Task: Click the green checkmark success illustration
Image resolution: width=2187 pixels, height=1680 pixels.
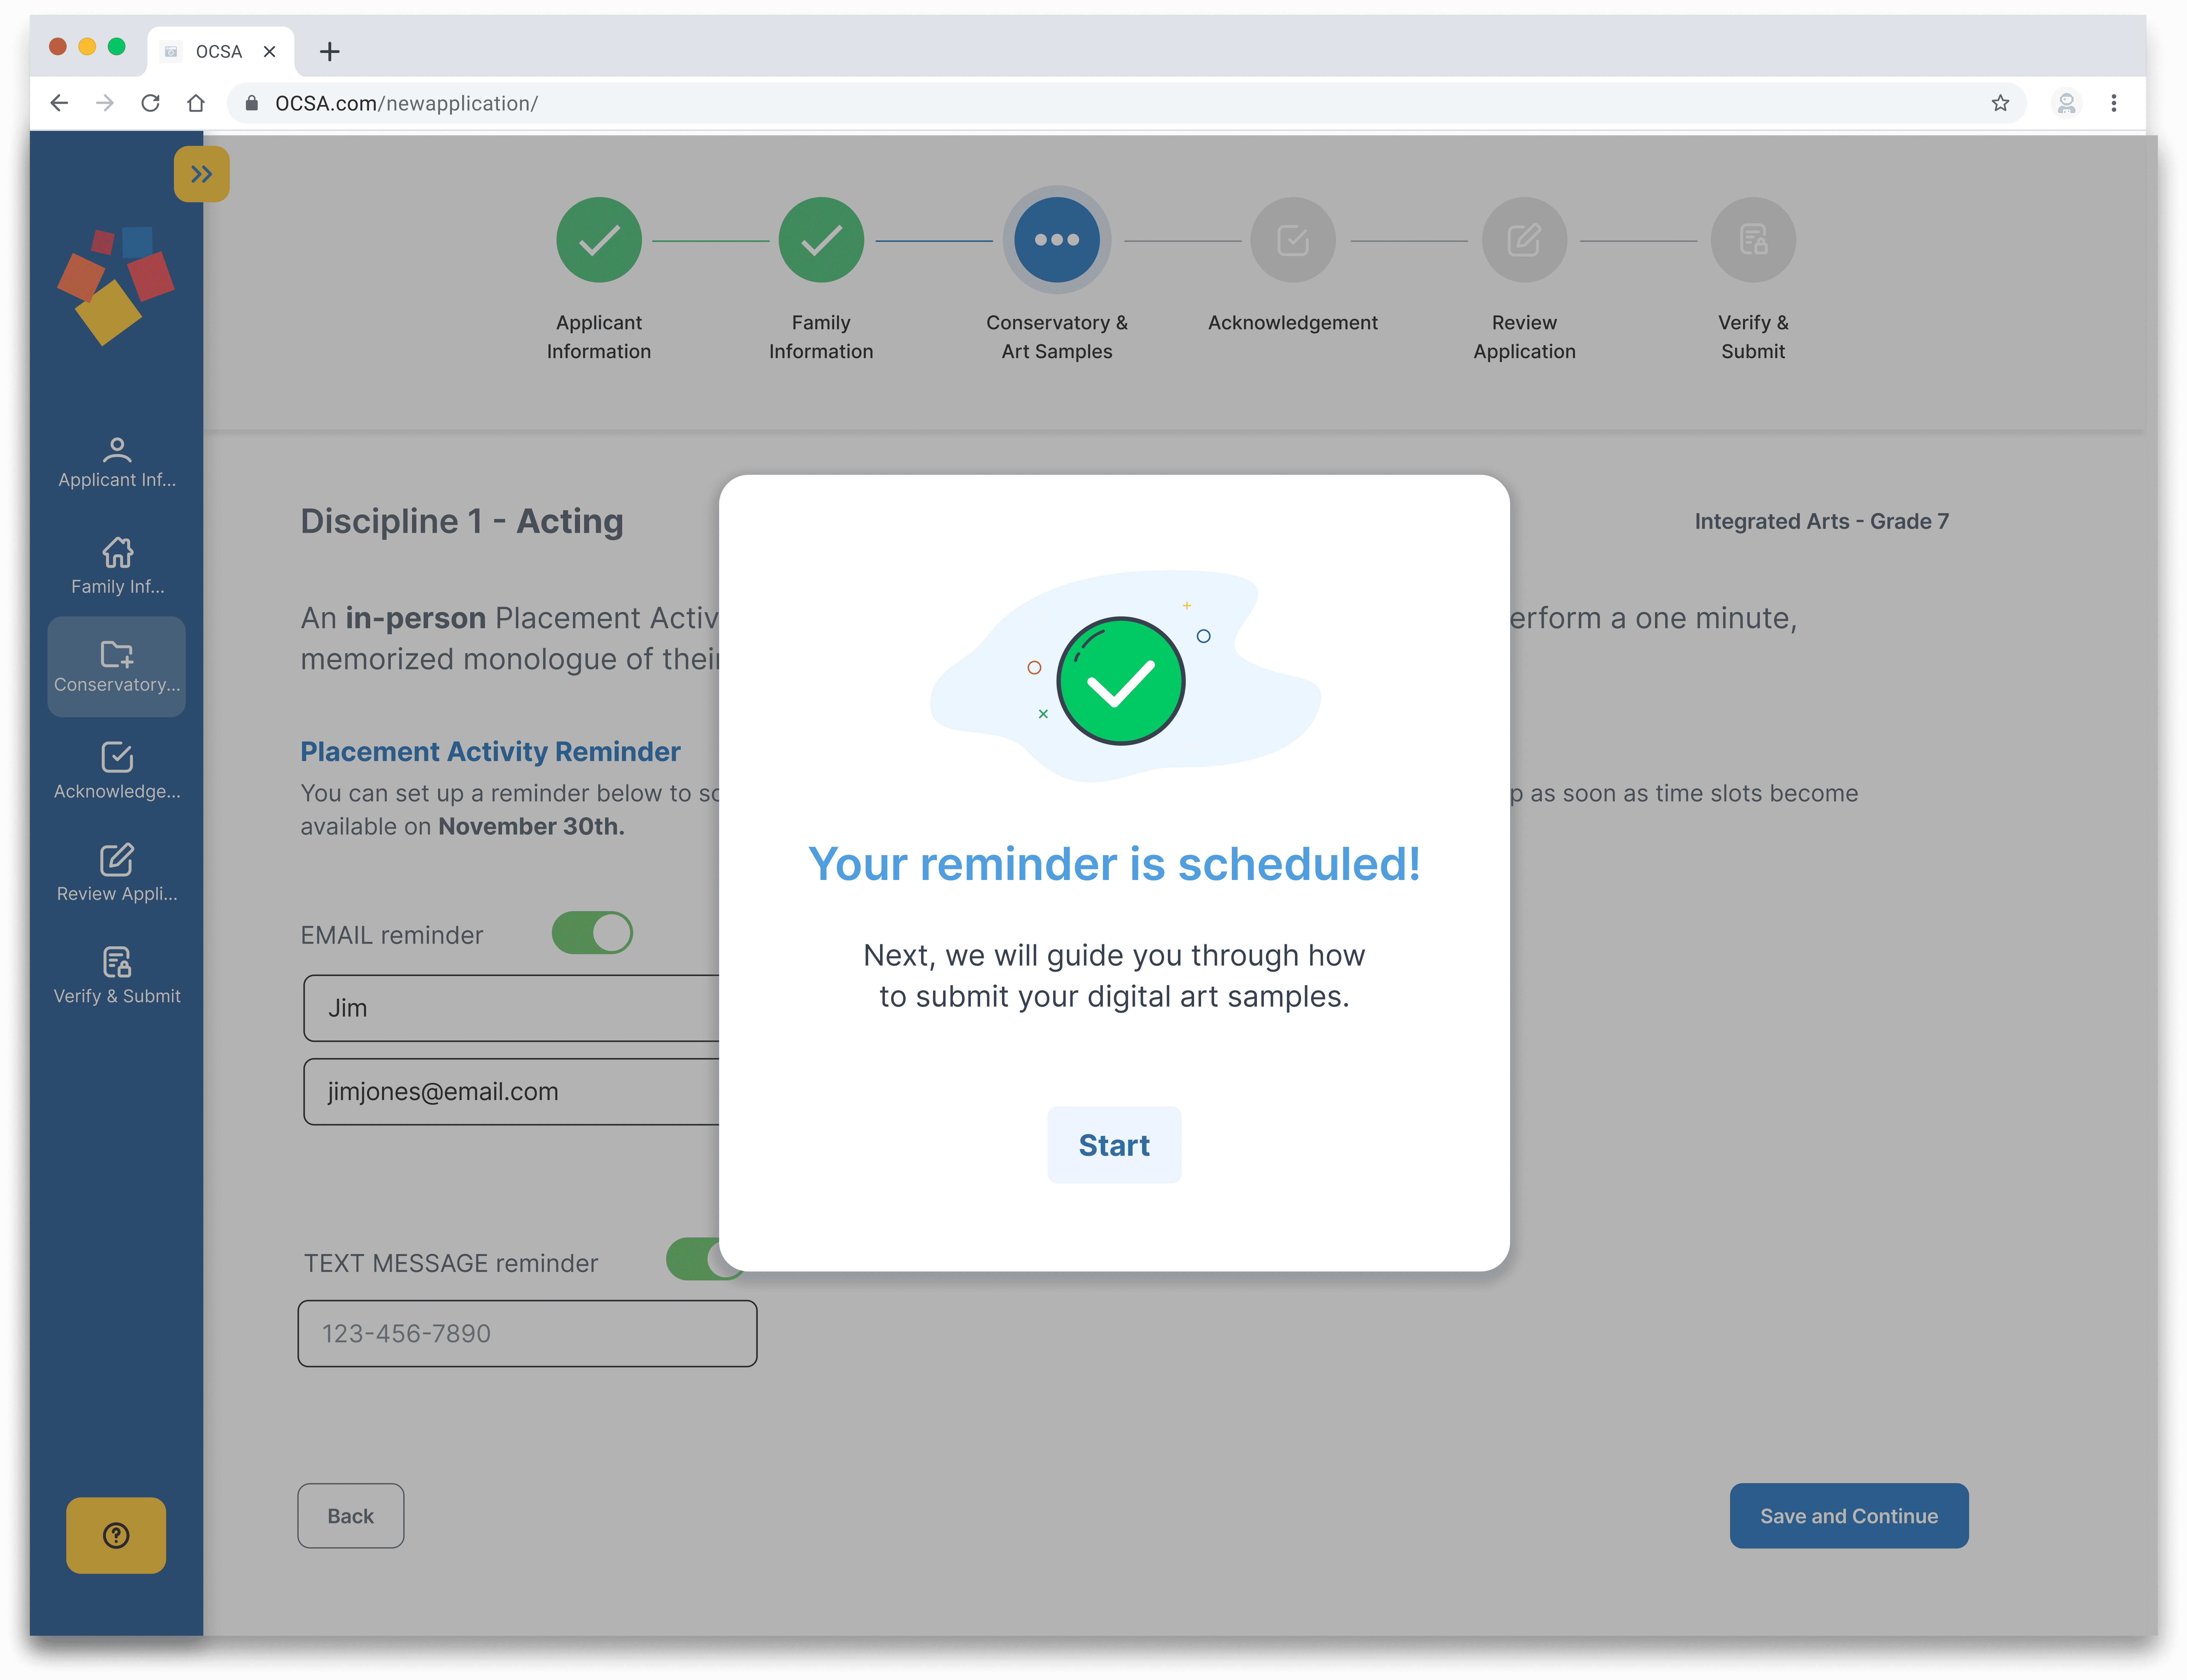Action: click(x=1121, y=681)
